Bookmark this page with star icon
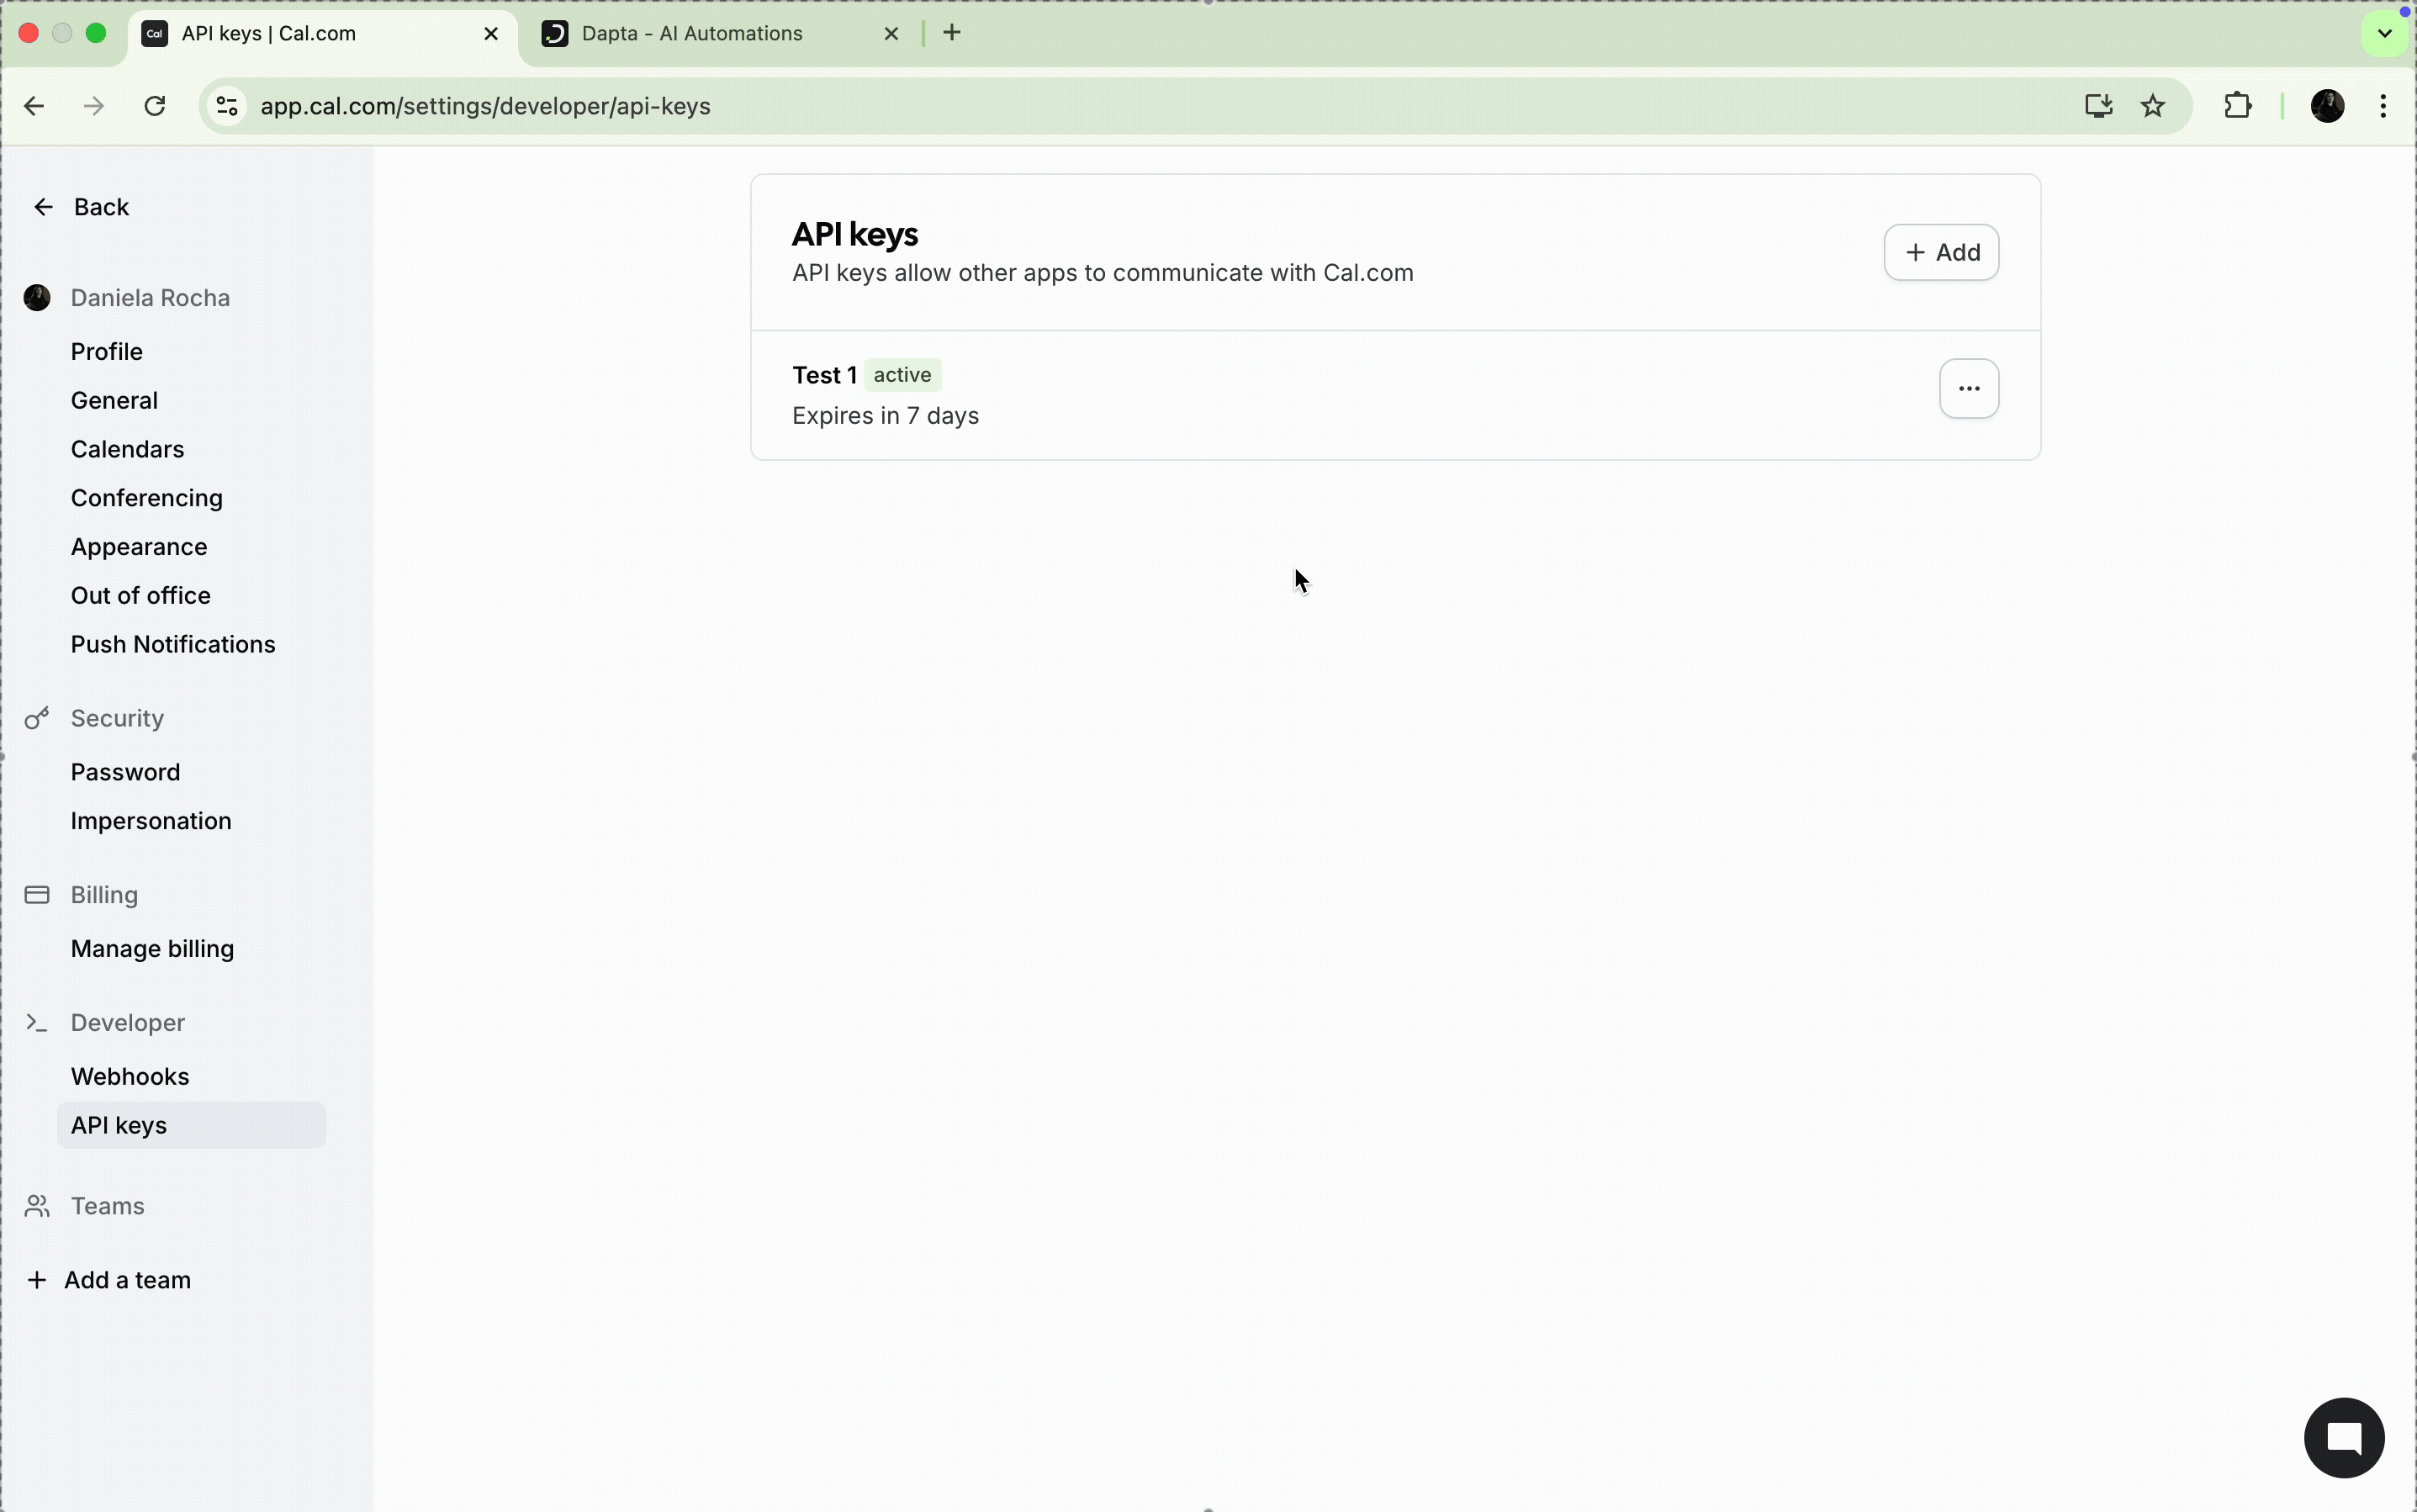 (x=2152, y=106)
